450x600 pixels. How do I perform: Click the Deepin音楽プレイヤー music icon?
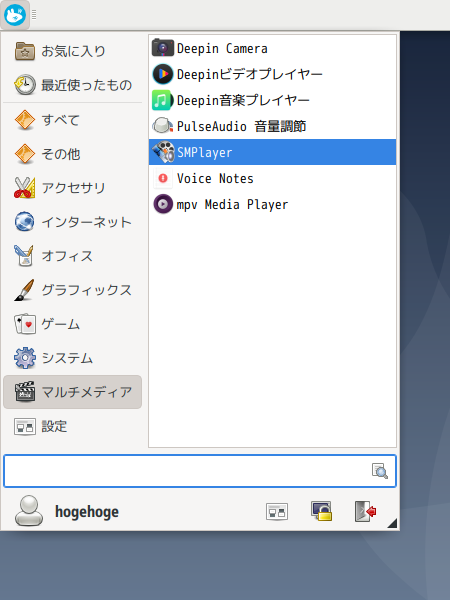[x=163, y=100]
